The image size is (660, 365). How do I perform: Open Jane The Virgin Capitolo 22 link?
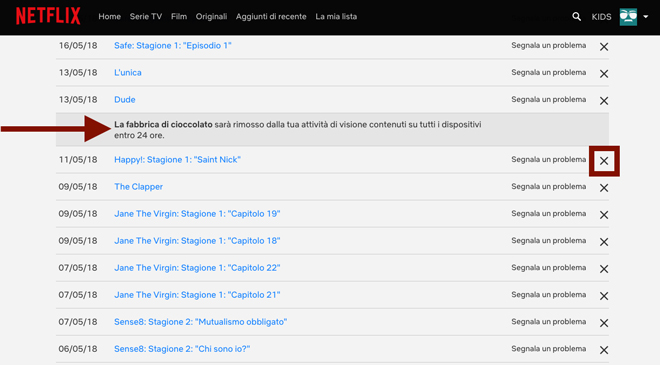[x=197, y=267]
